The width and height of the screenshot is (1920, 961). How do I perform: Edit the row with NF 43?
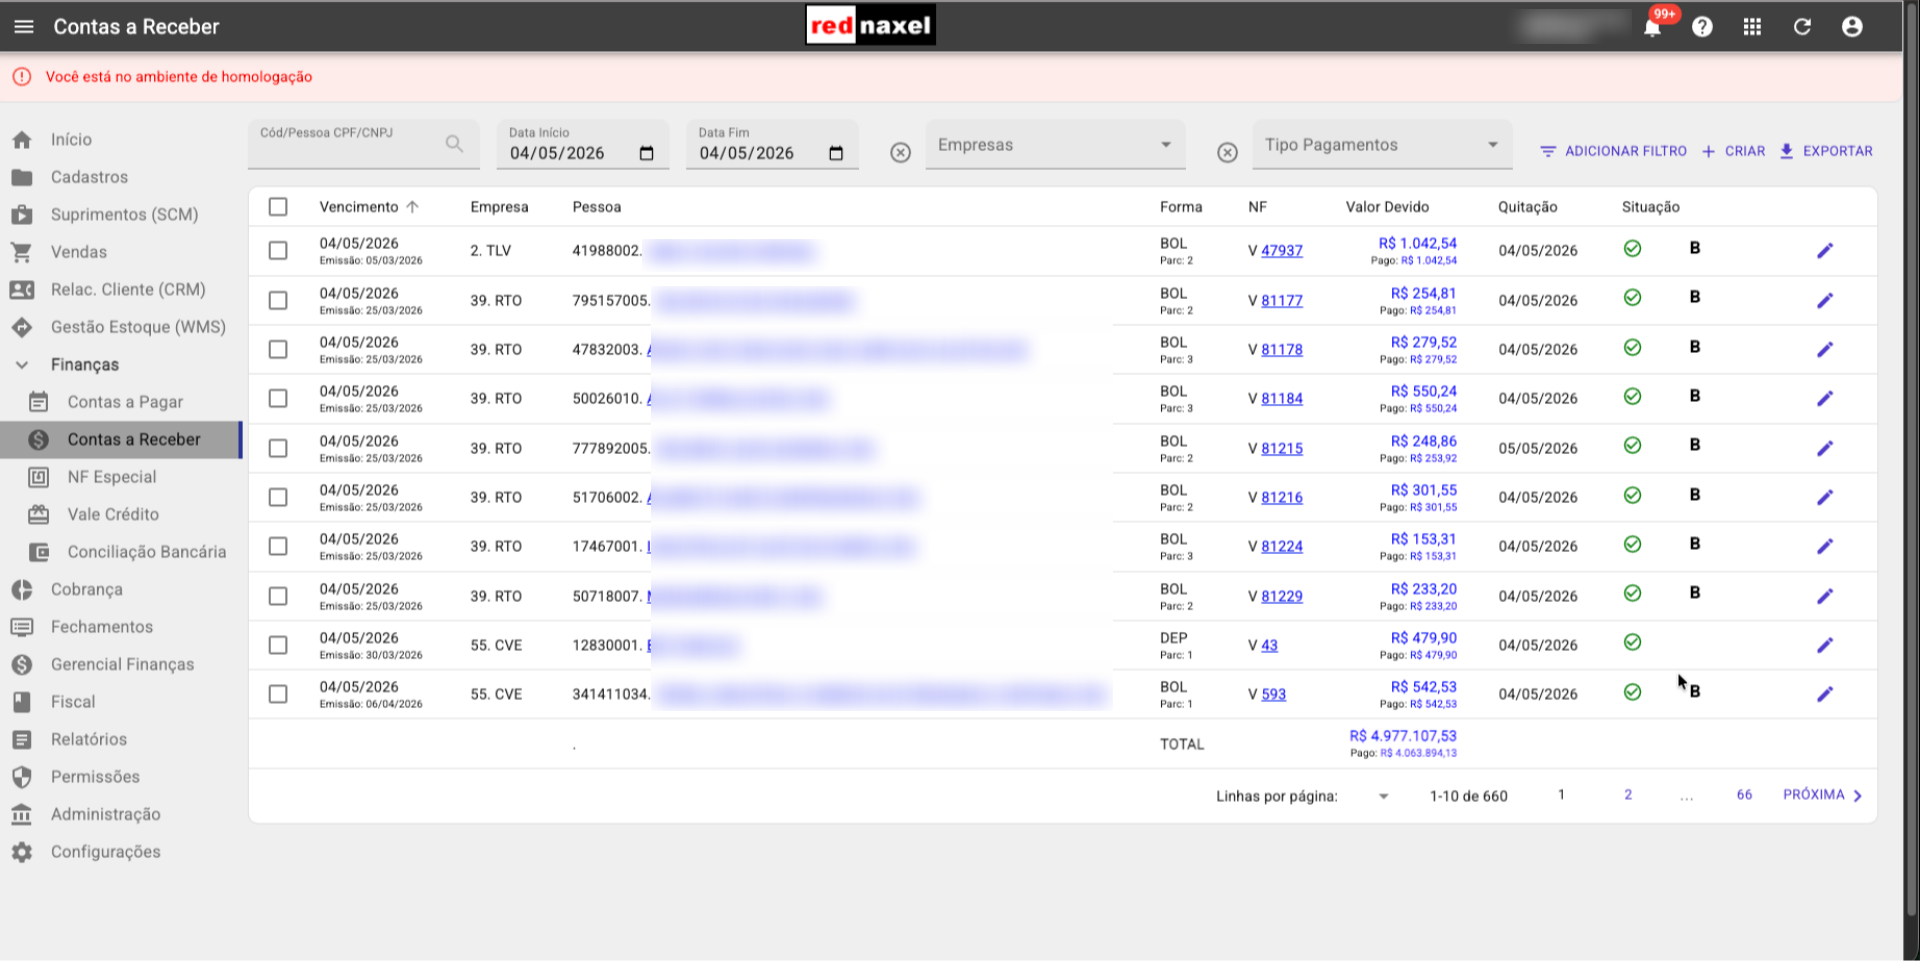1825,645
